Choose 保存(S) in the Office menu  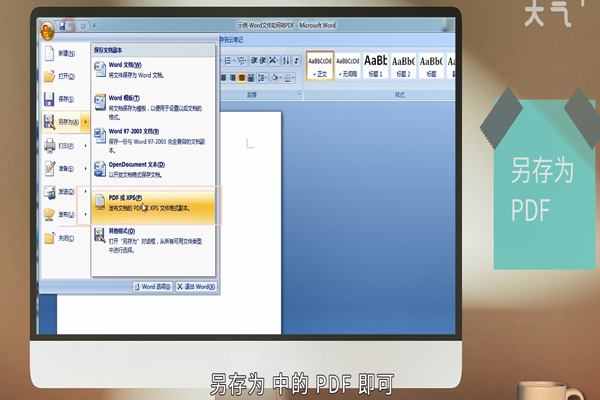tap(65, 99)
